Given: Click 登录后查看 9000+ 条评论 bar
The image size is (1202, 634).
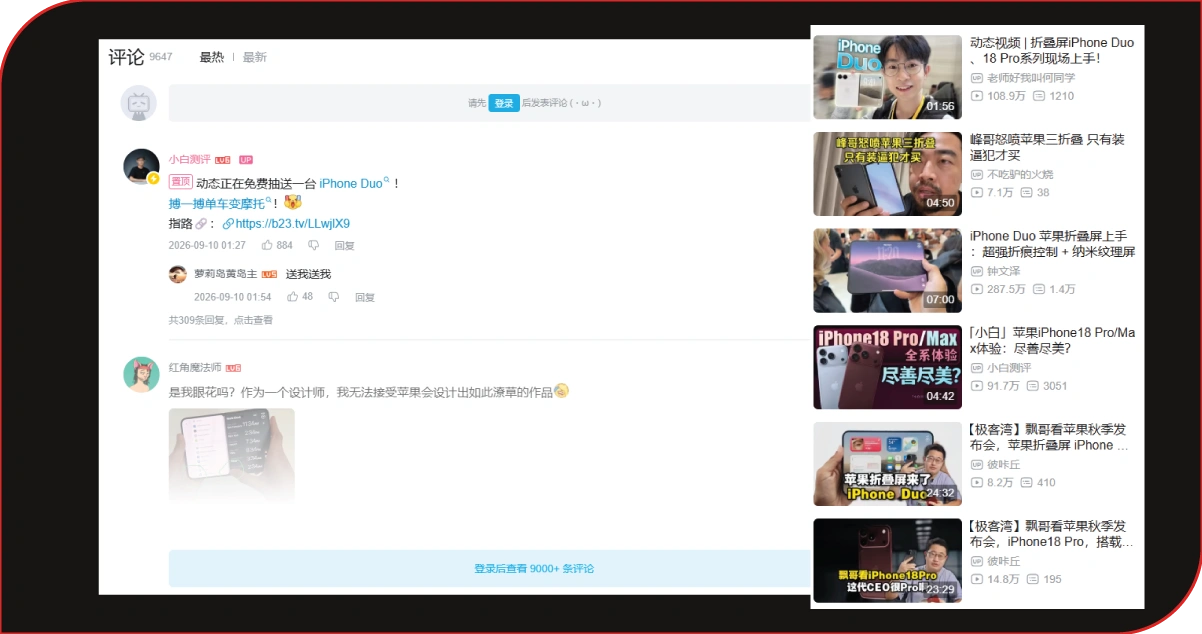Looking at the screenshot, I should (489, 568).
